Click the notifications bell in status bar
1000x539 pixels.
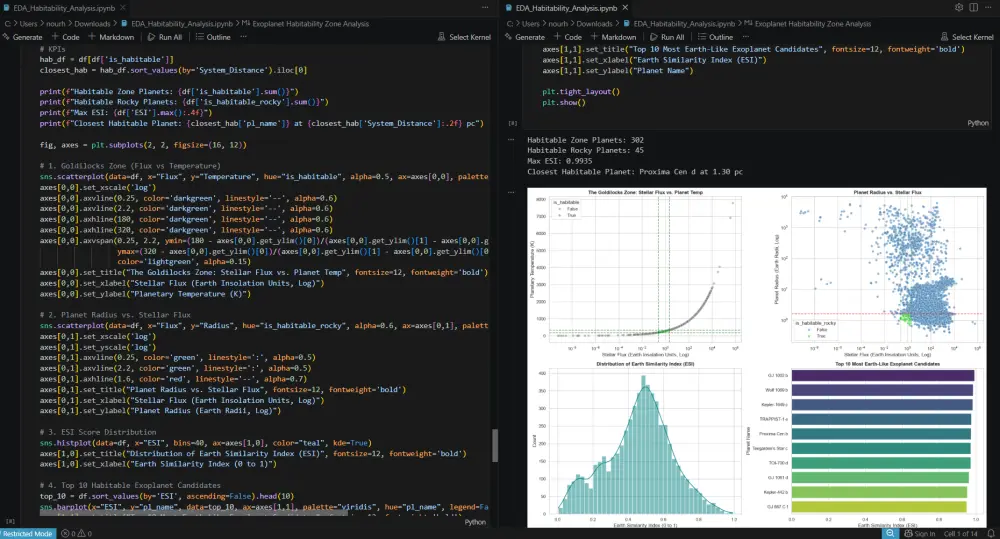coord(991,534)
